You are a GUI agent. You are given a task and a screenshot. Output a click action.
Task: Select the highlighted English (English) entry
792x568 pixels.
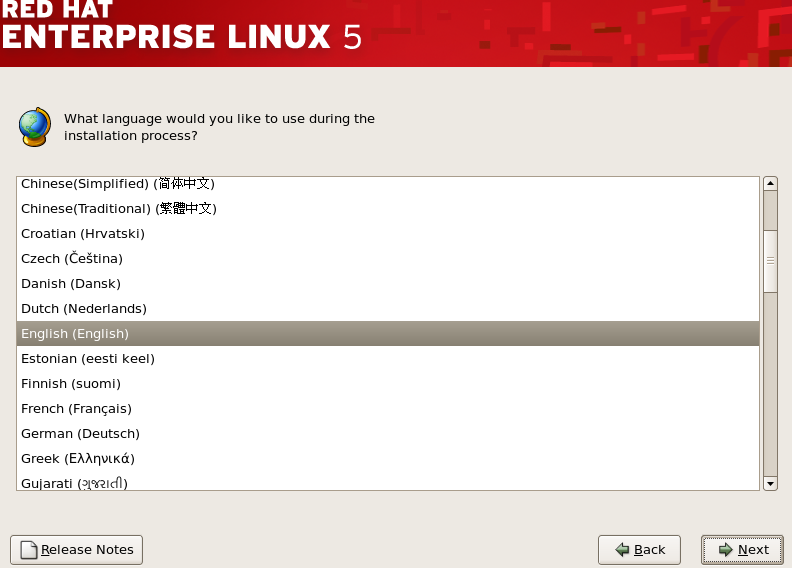(x=388, y=334)
